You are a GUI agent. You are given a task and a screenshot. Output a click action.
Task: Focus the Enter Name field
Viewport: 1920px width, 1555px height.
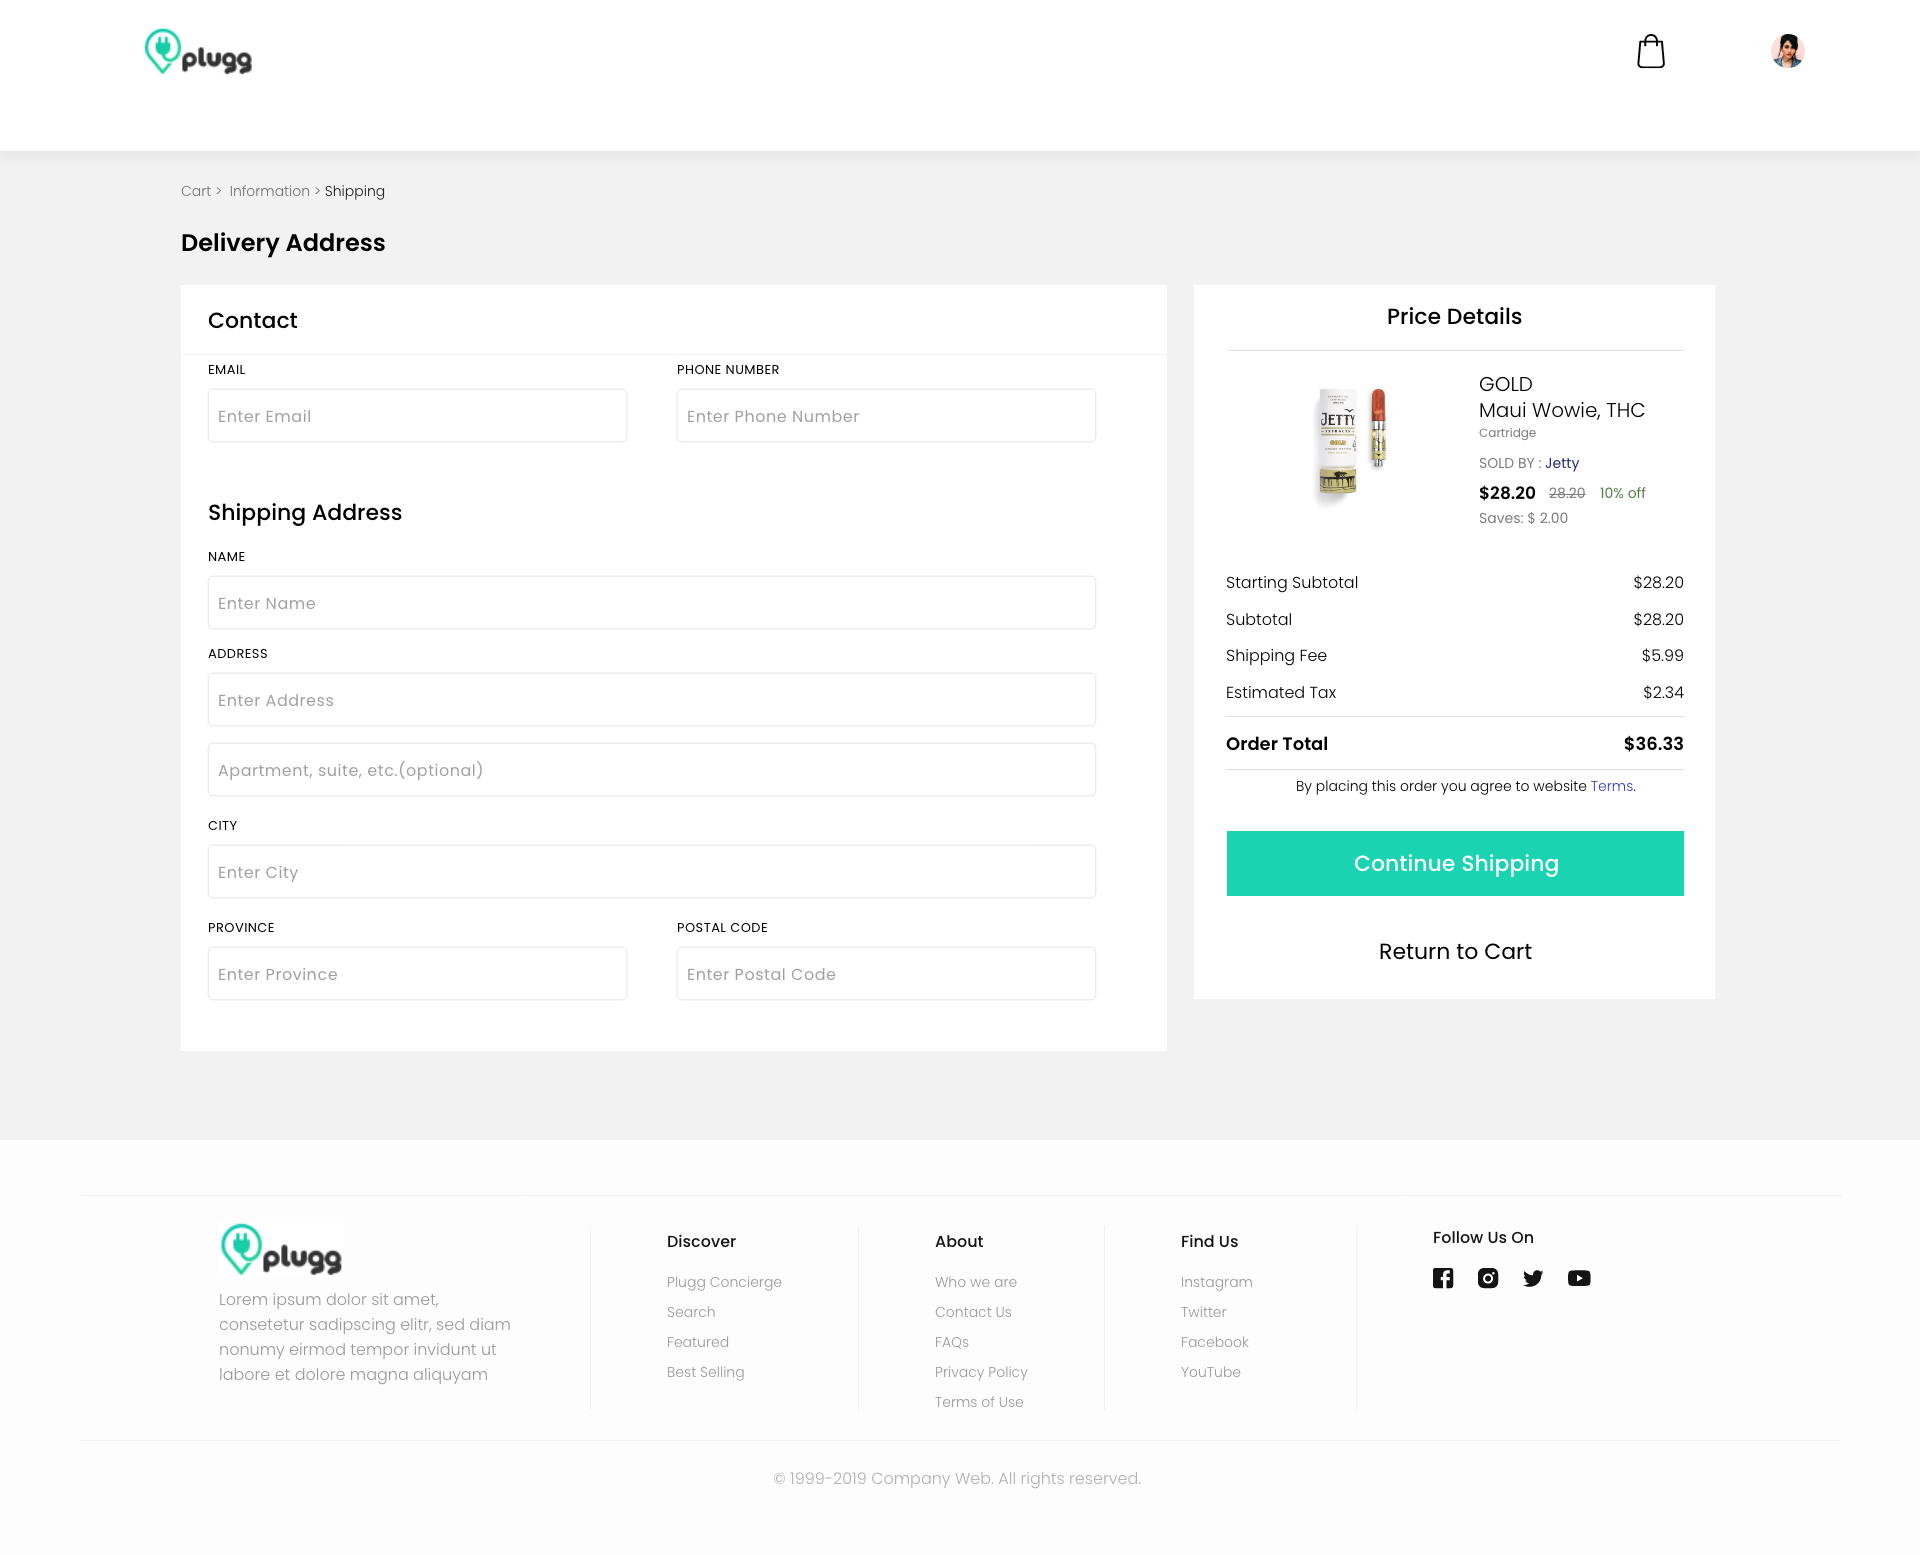tap(652, 603)
